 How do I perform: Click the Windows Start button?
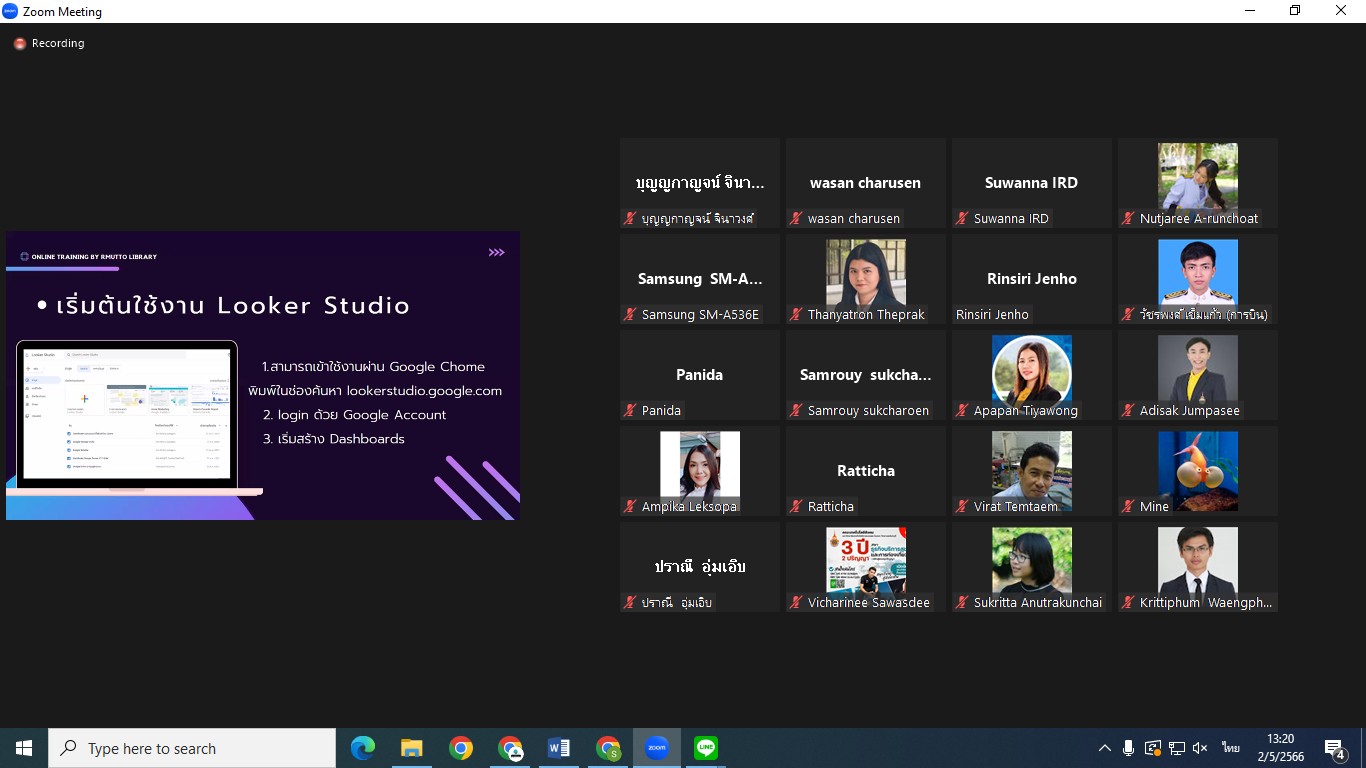(x=24, y=748)
